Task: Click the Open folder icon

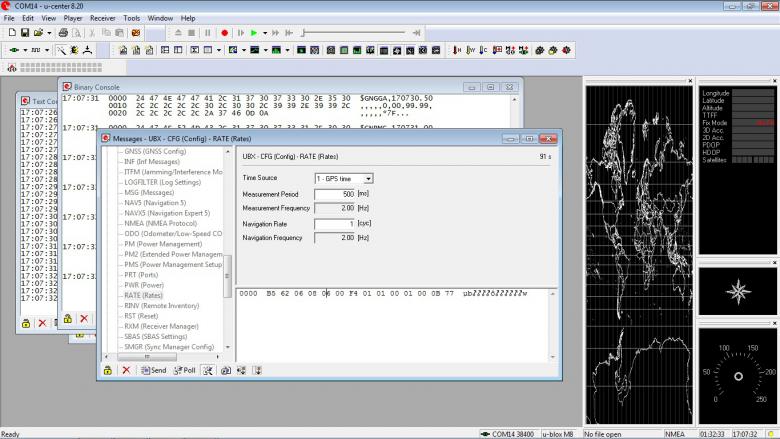Action: (x=38, y=33)
